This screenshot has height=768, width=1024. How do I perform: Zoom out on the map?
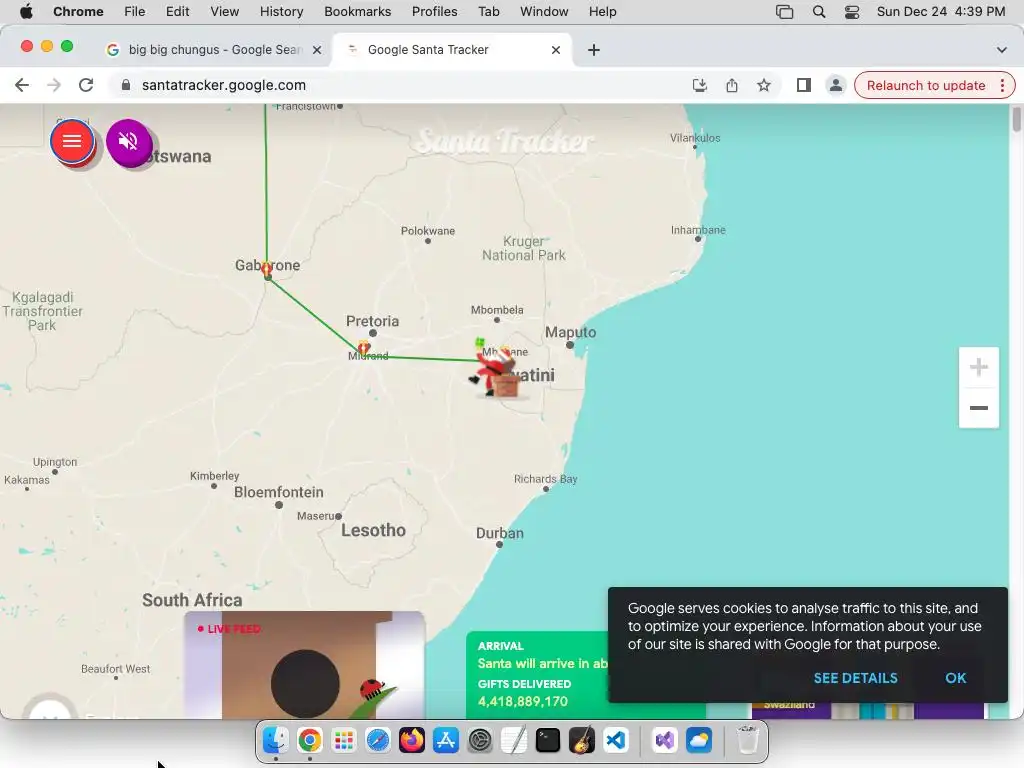click(978, 408)
